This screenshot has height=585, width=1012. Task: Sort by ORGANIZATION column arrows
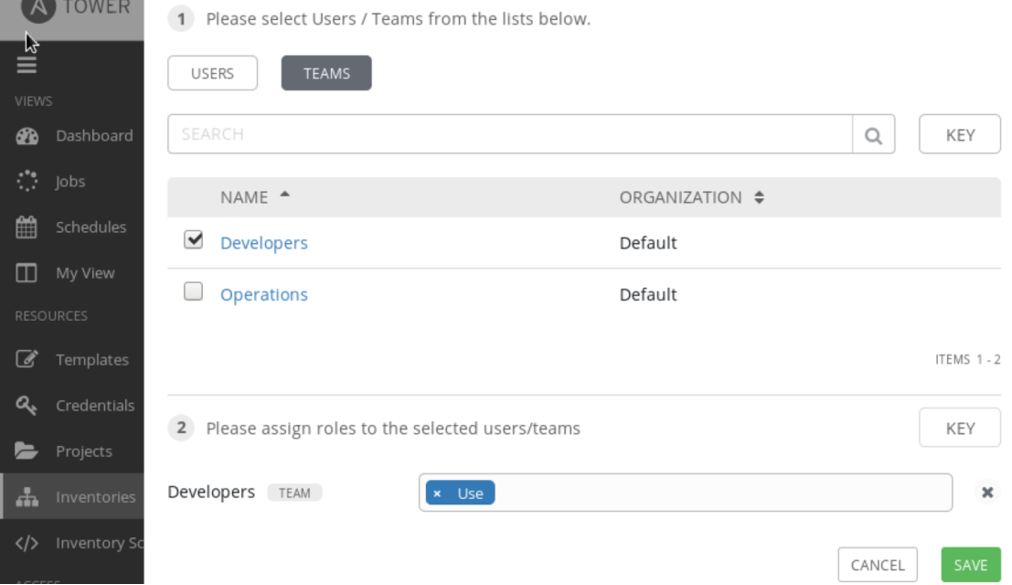[759, 198]
